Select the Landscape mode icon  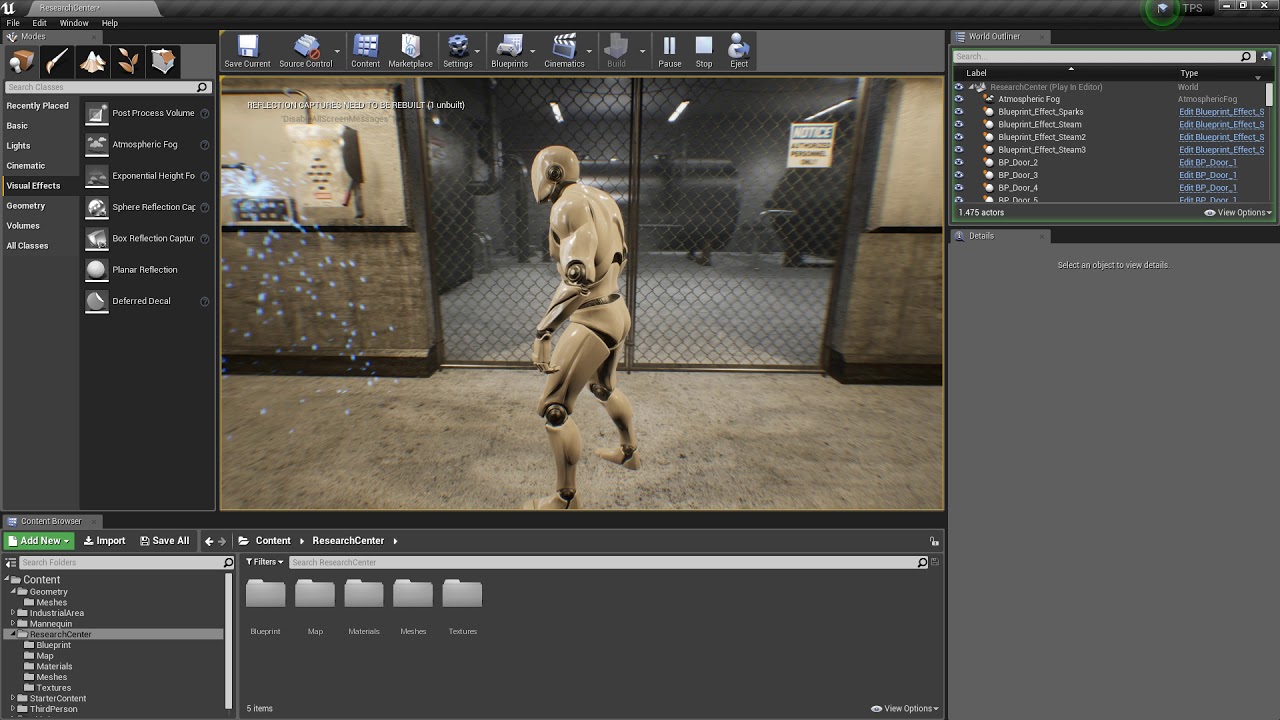point(93,62)
